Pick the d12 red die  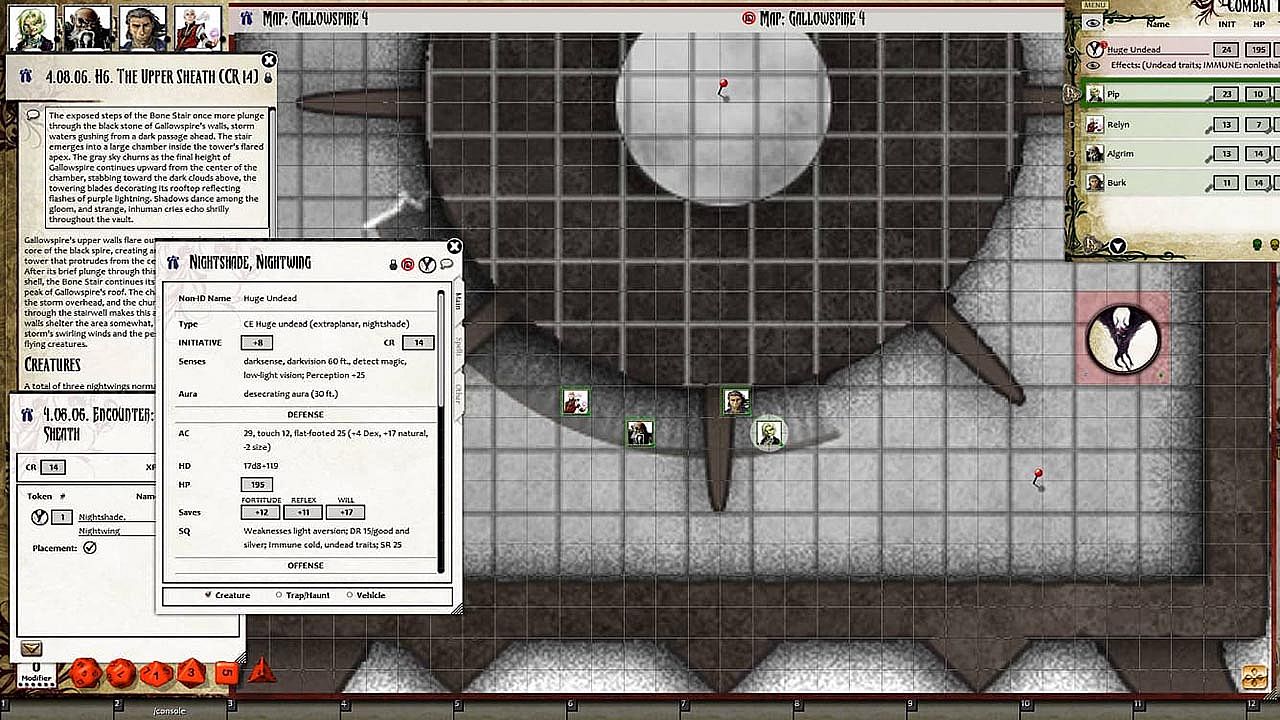click(x=120, y=672)
